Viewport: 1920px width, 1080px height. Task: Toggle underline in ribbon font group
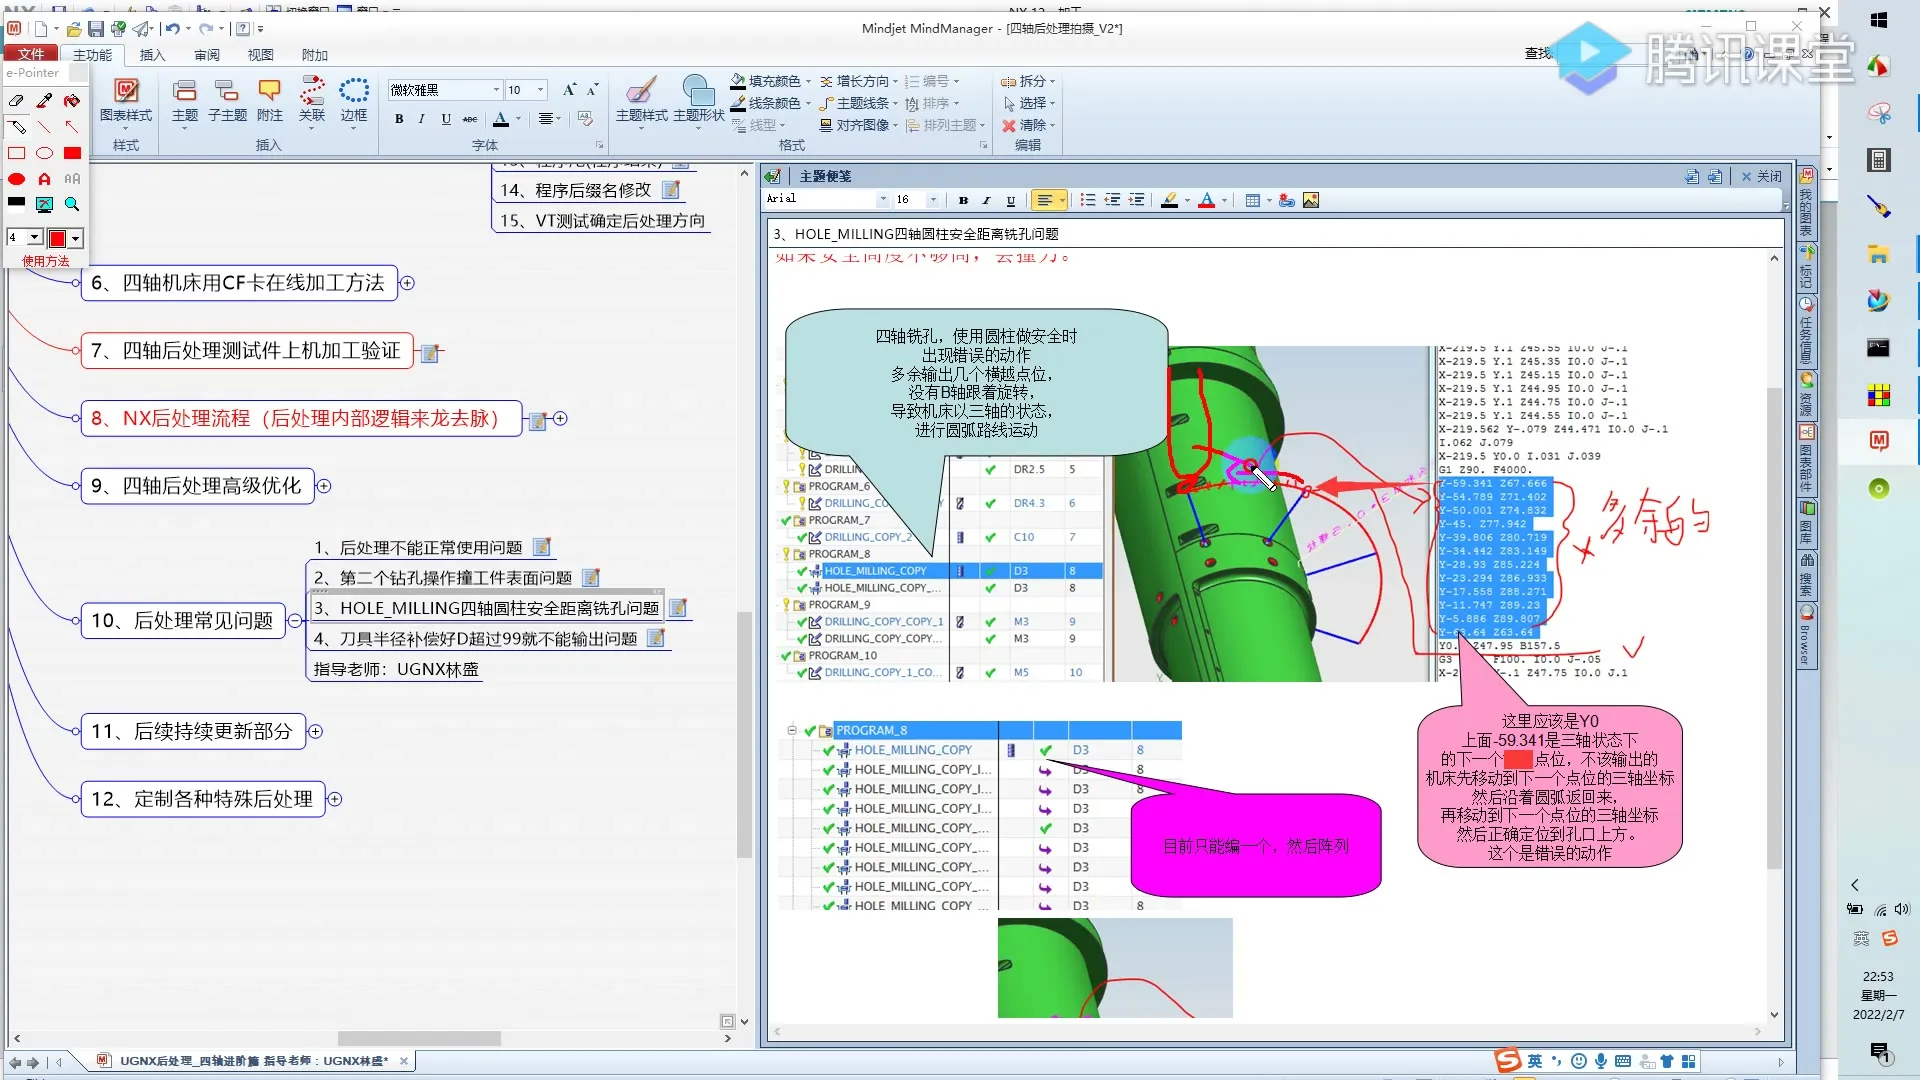pos(446,119)
